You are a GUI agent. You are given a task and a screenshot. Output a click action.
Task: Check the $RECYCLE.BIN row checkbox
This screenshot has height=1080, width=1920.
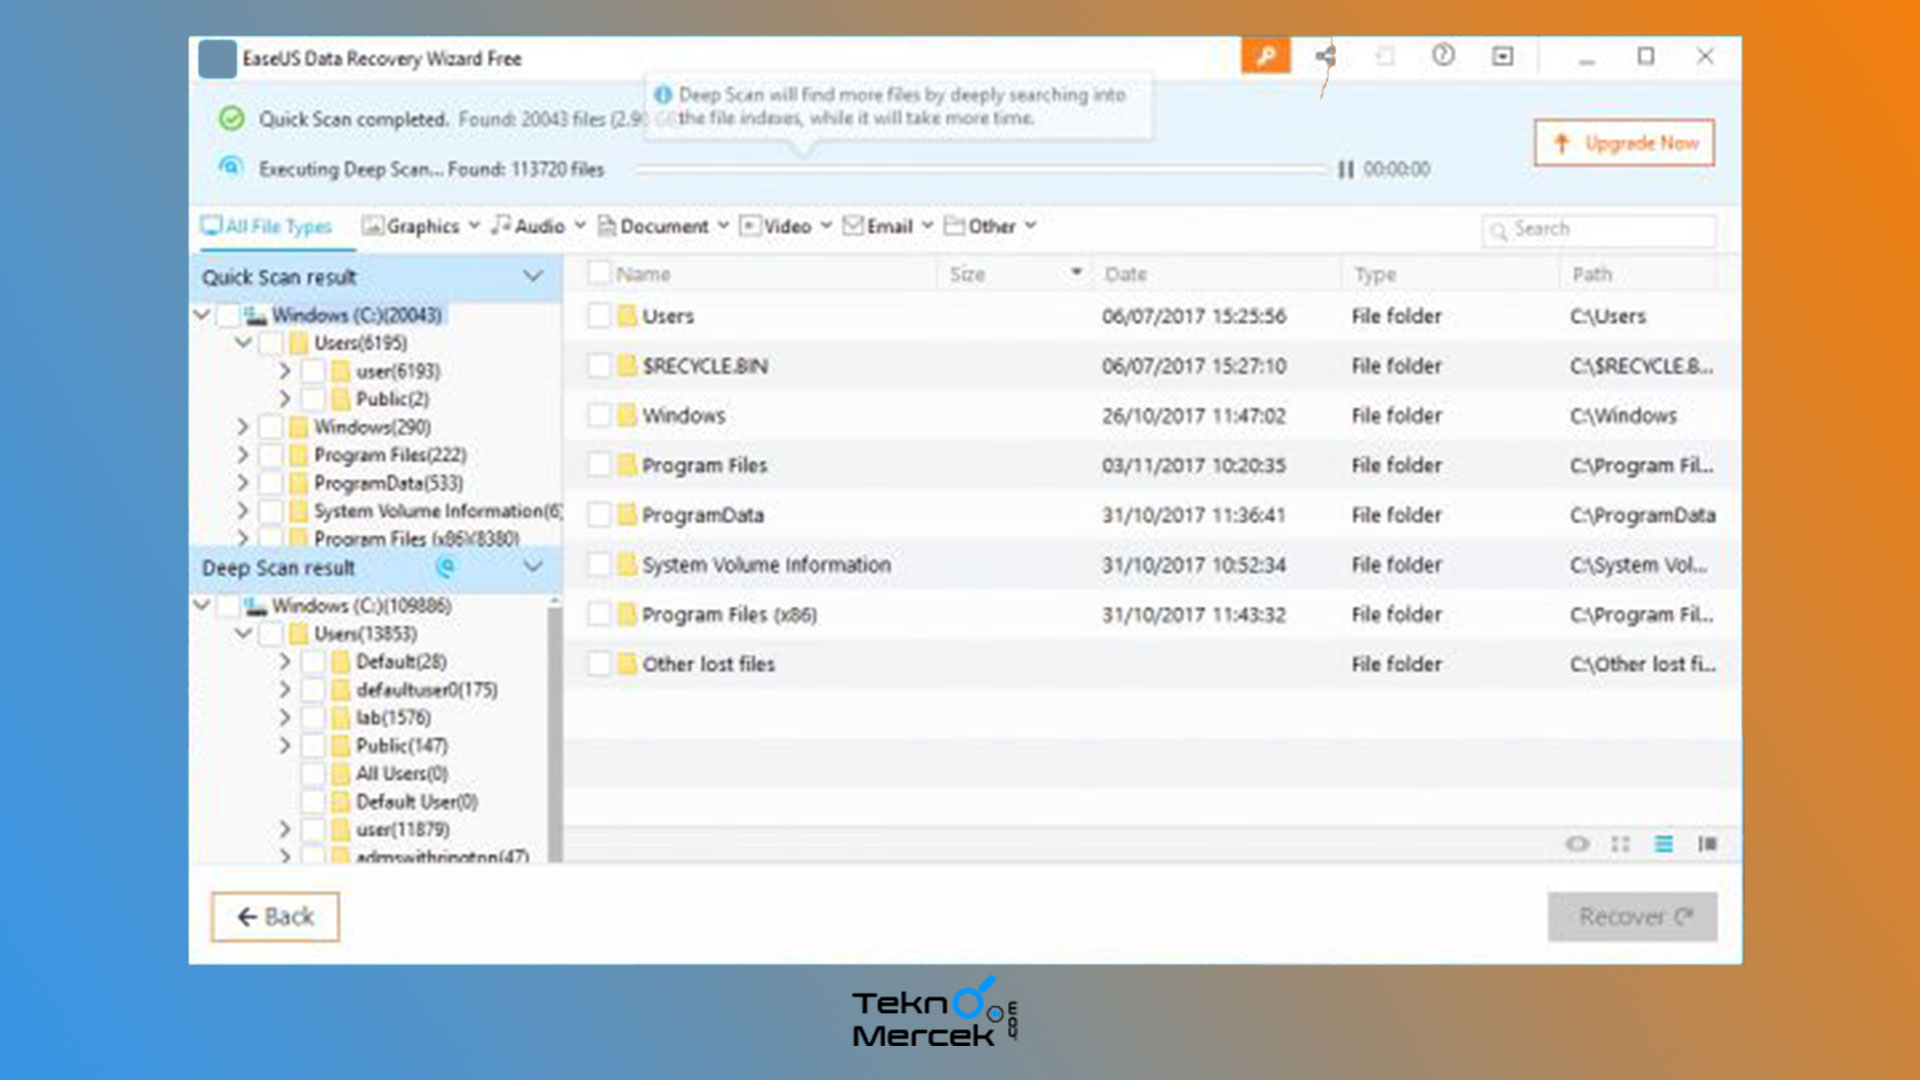(598, 366)
